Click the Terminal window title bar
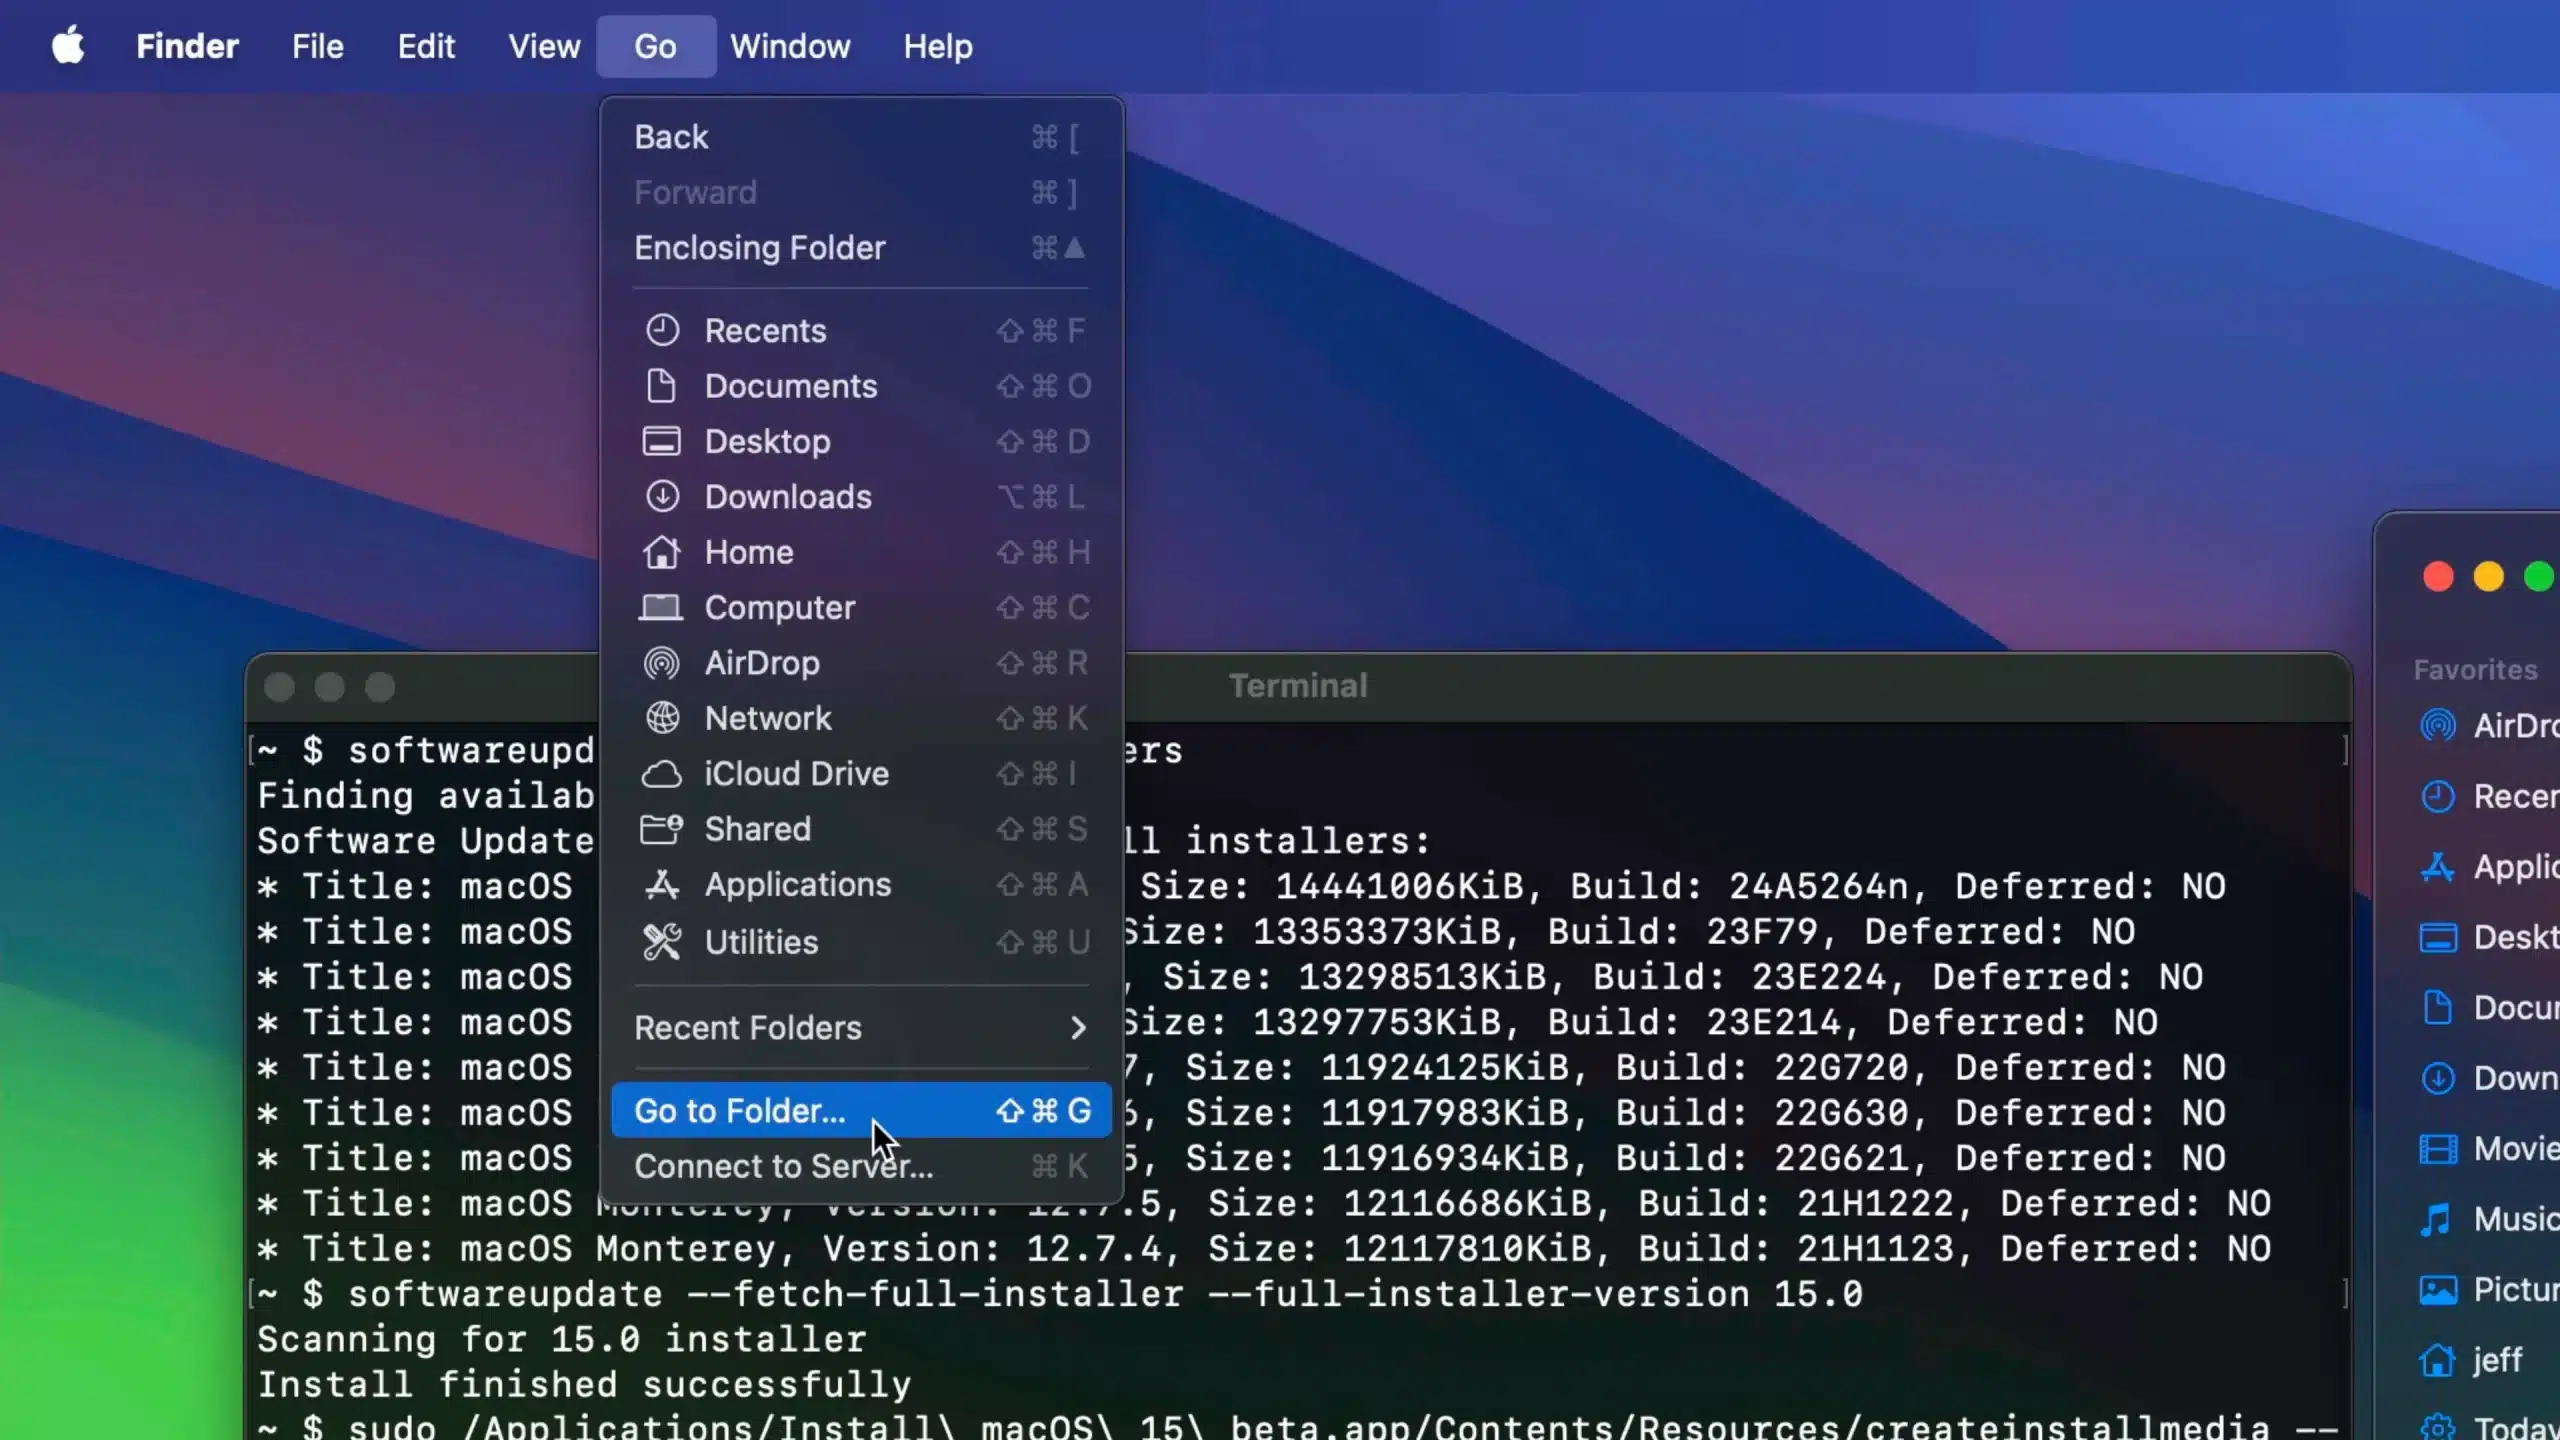 (1298, 686)
